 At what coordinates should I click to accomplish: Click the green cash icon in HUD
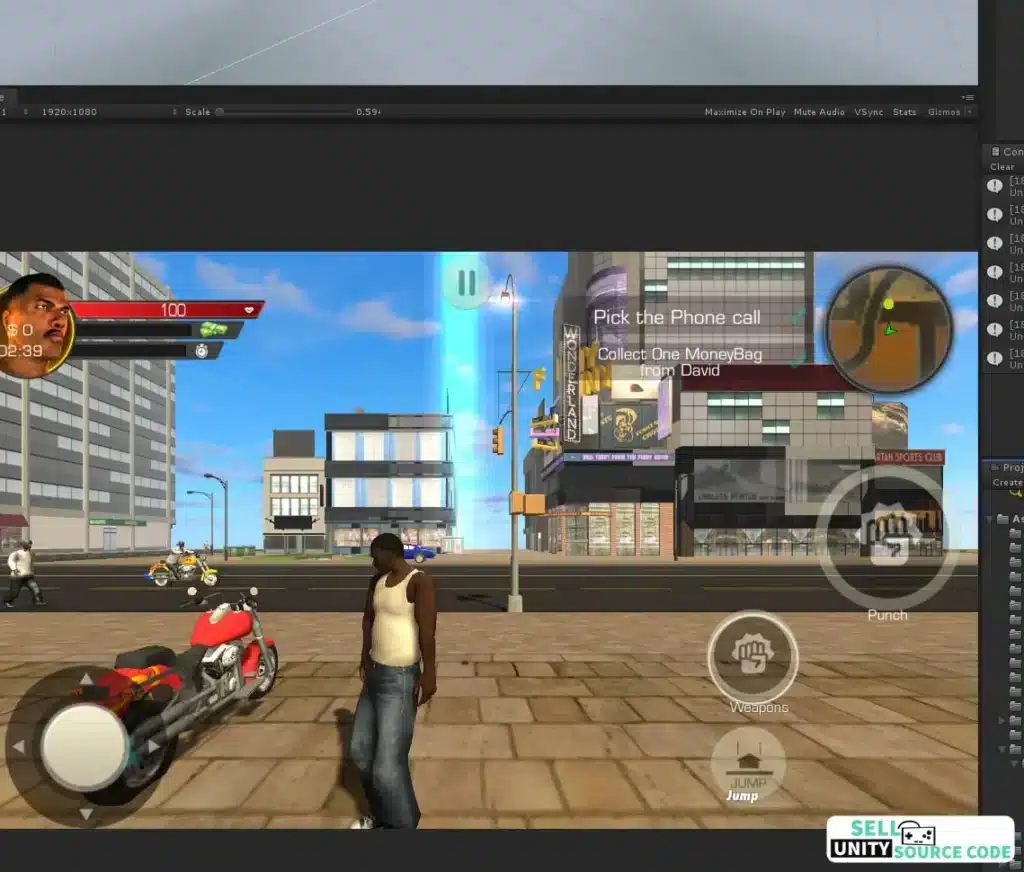[x=213, y=329]
